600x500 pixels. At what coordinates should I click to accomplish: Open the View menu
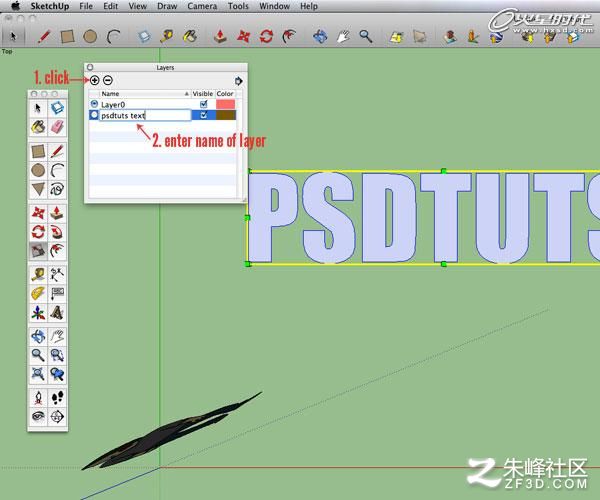click(137, 6)
